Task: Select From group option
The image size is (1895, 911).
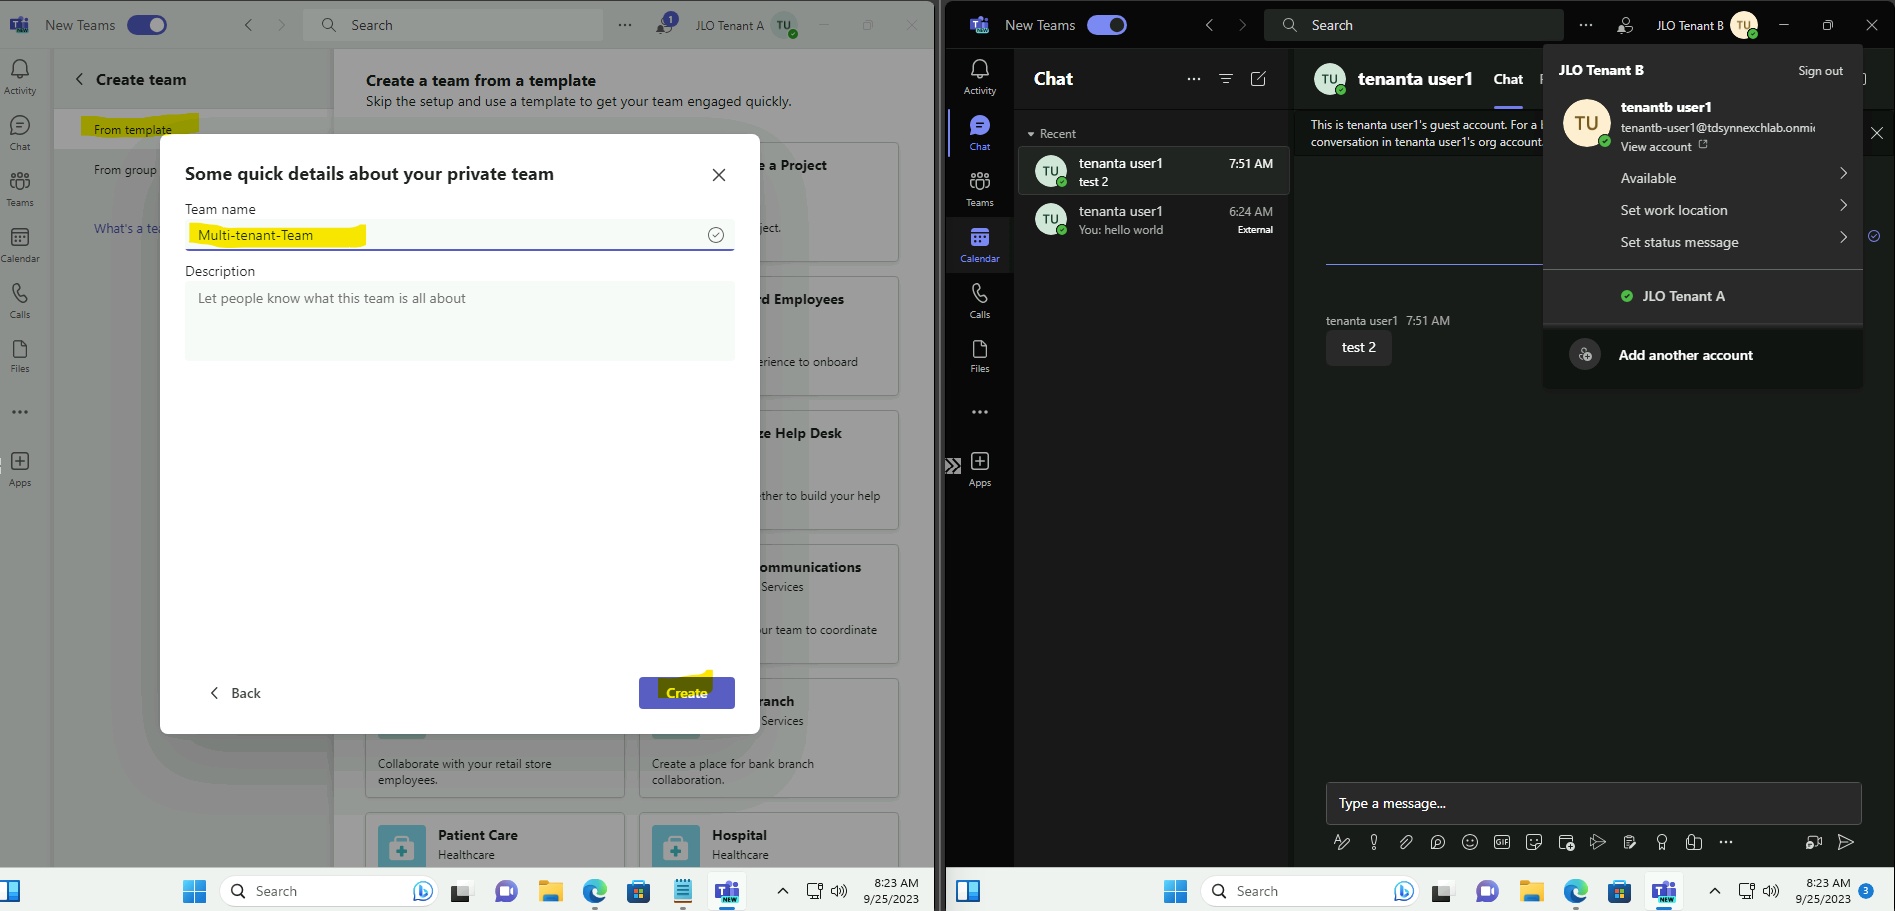Action: 125,170
